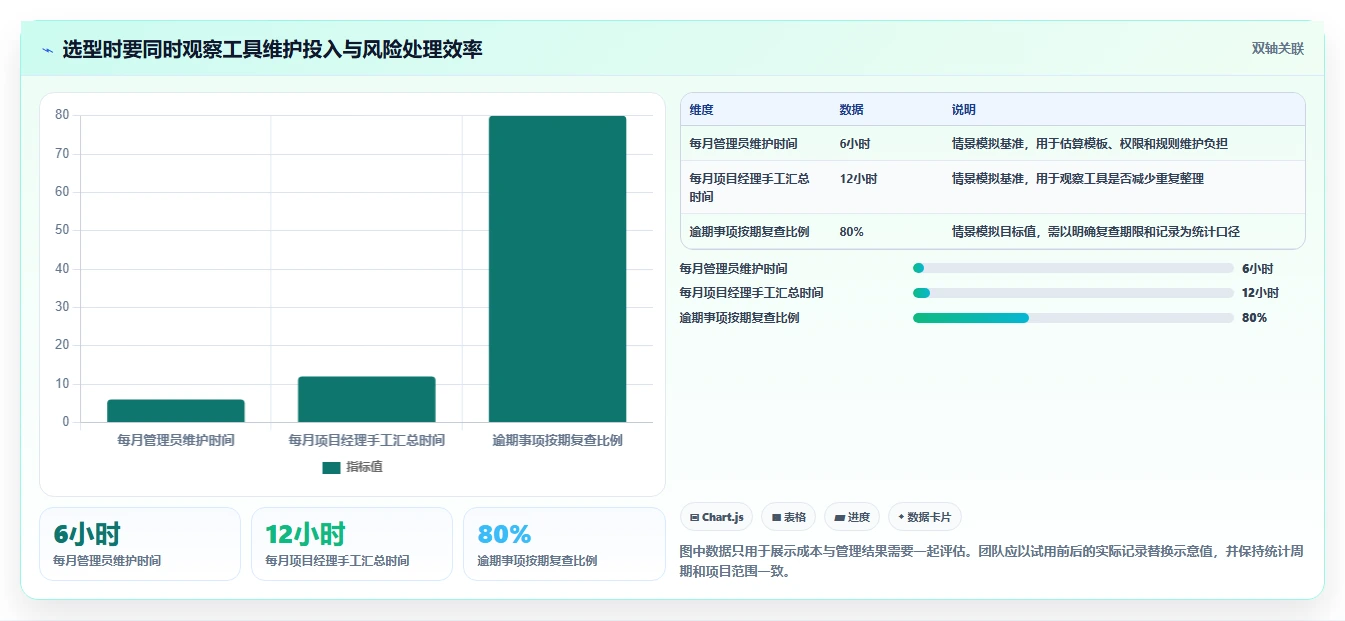This screenshot has height=621, width=1345.
Task: Click the 维度 table column header
Action: tap(702, 110)
